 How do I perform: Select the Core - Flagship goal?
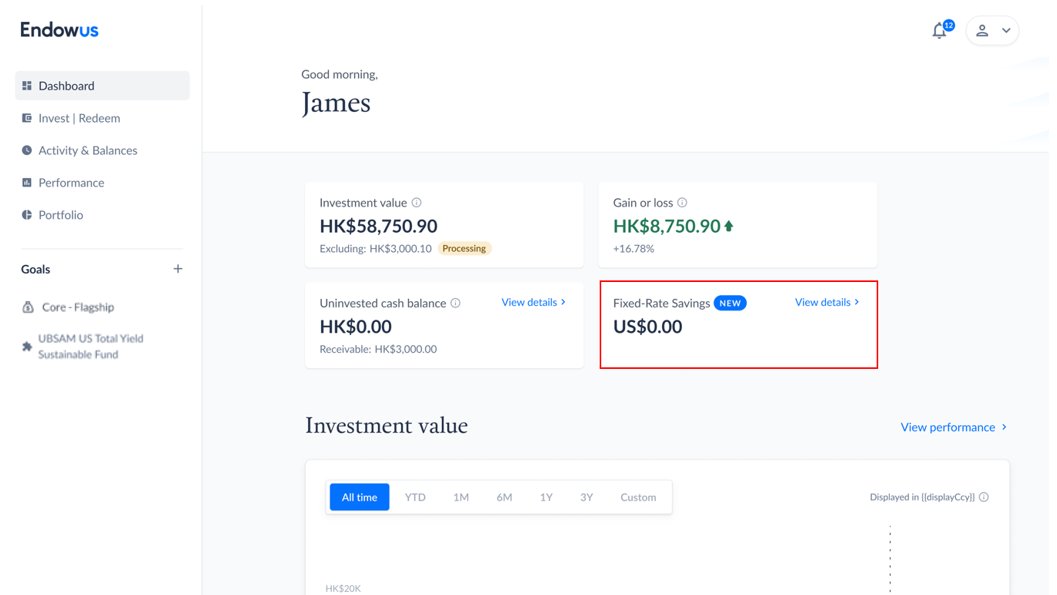click(x=77, y=307)
